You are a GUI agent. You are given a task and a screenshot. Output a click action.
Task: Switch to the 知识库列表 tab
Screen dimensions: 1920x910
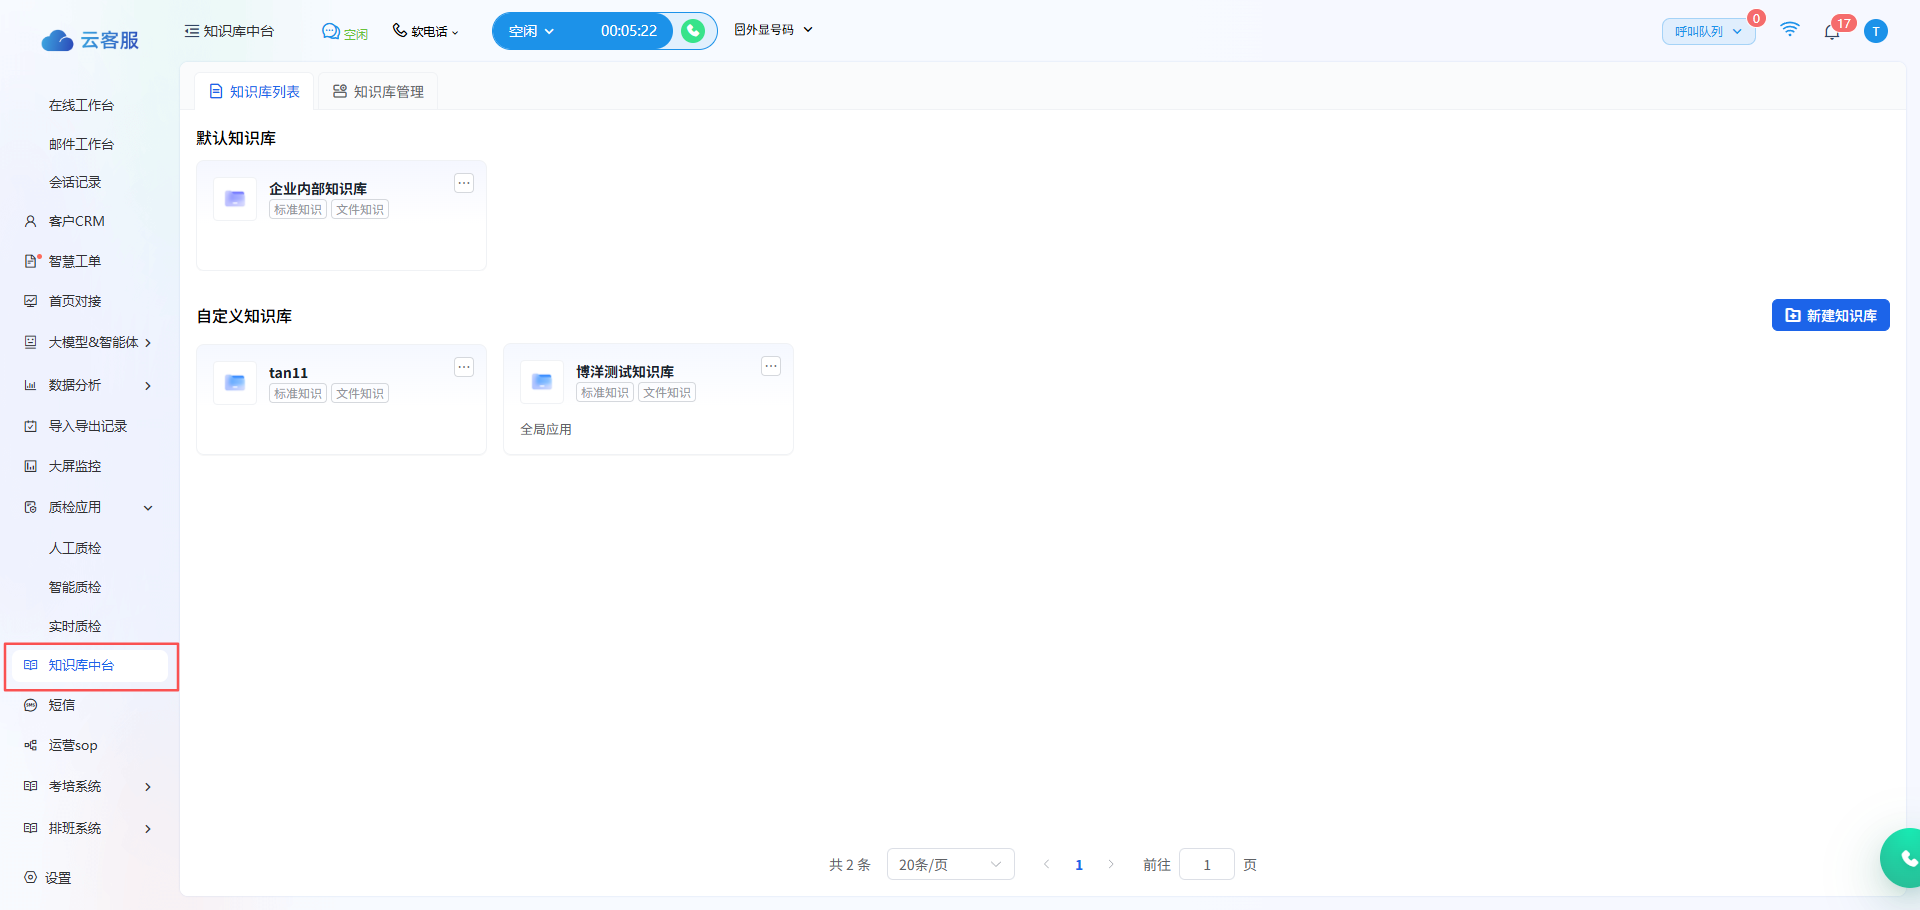pos(254,91)
